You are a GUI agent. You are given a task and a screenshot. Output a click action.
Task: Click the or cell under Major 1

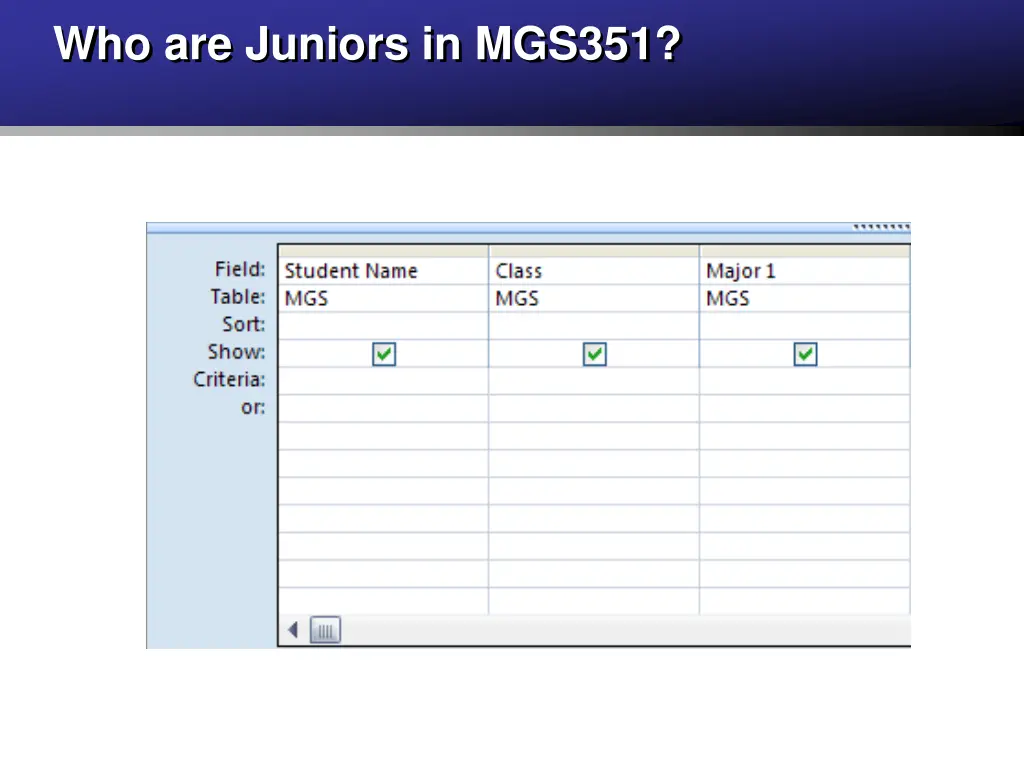coord(805,408)
